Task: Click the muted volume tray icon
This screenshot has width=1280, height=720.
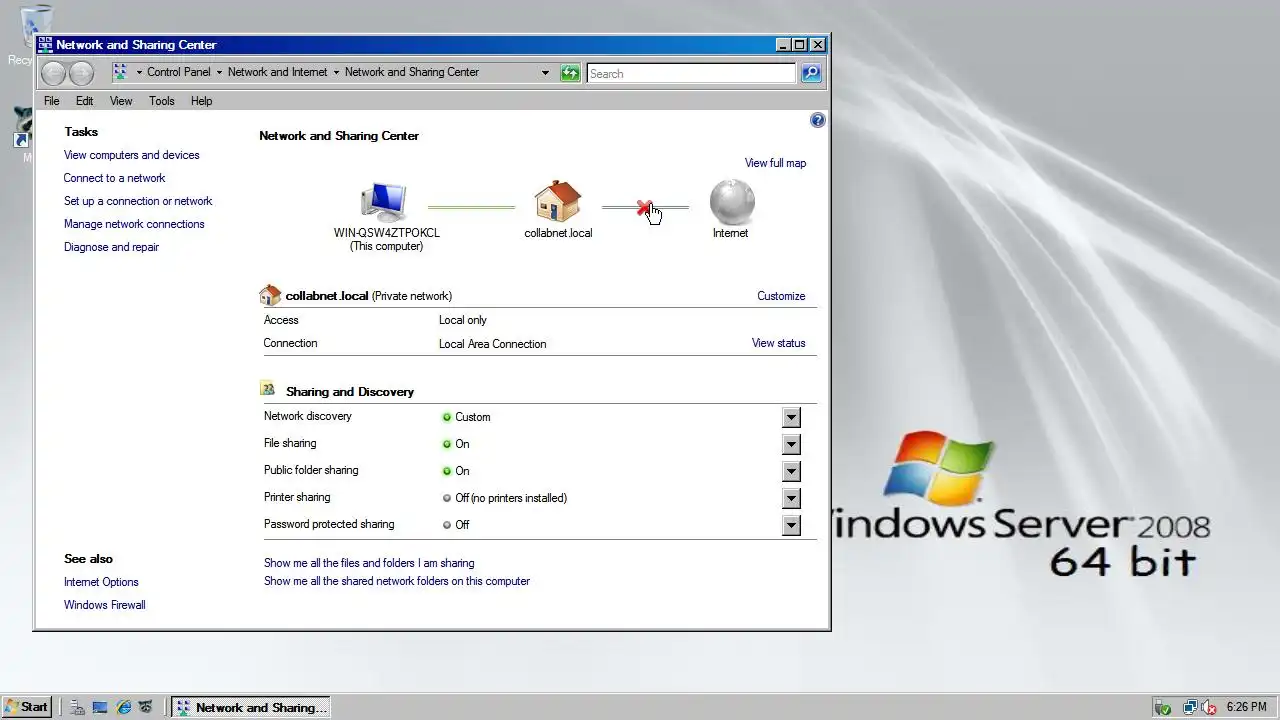Action: 1208,707
